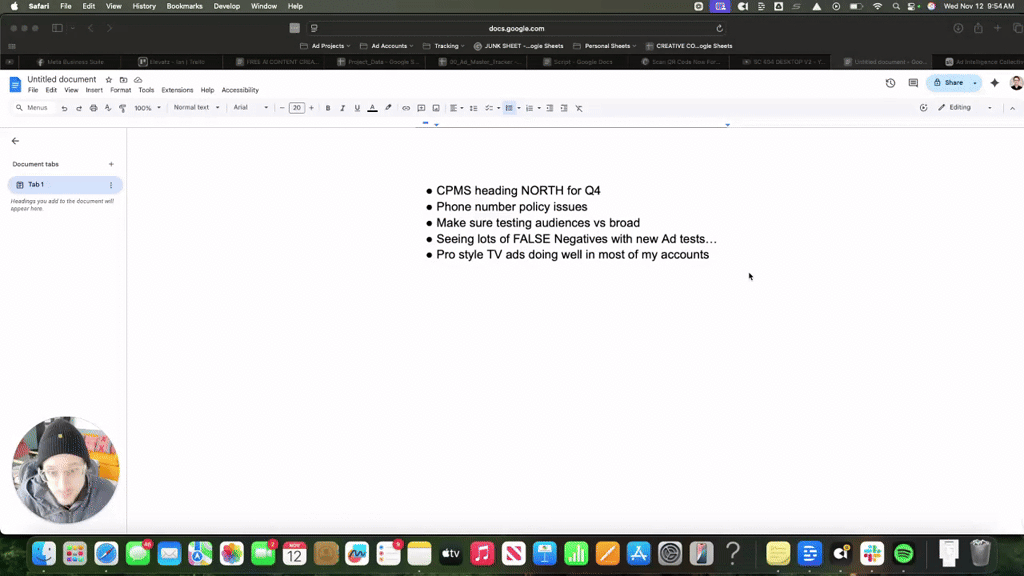The height and width of the screenshot is (576, 1024).
Task: Open Gemini sparkle assistant icon
Action: [x=995, y=83]
